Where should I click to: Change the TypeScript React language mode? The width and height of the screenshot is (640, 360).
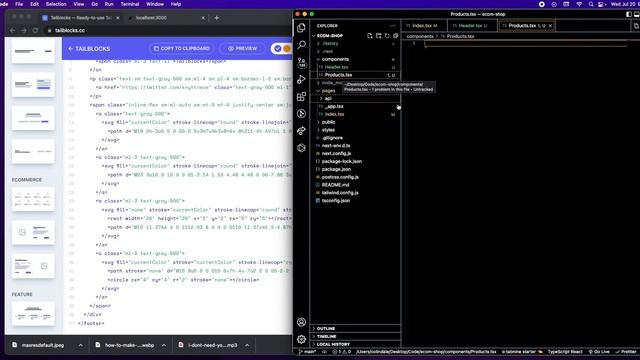click(565, 352)
